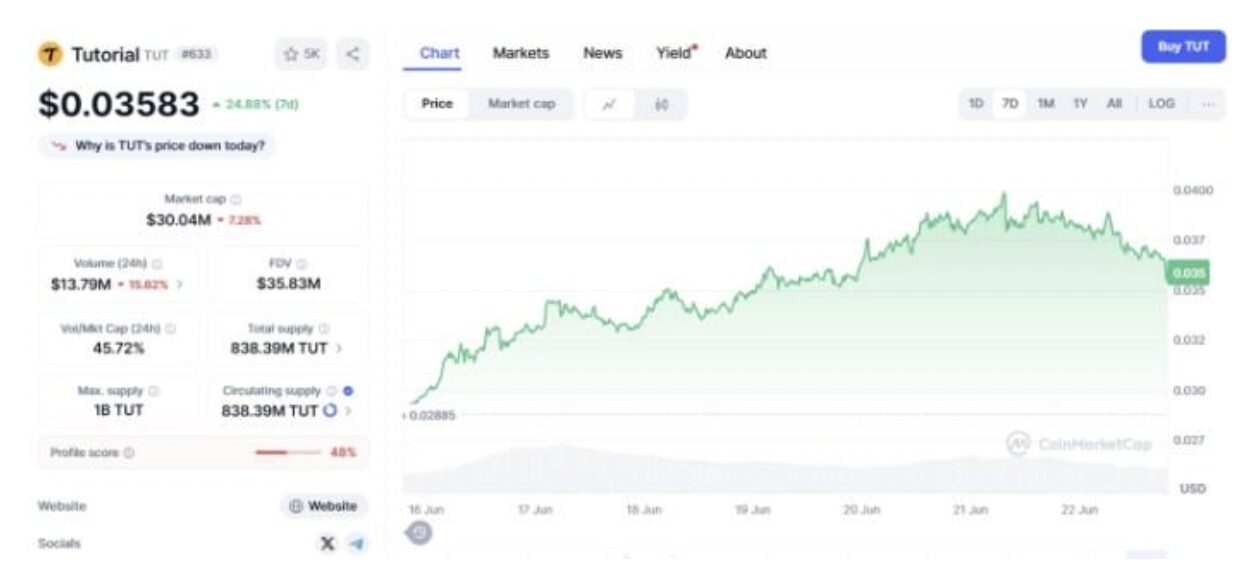This screenshot has height=570, width=1242.
Task: Switch to line chart icon
Action: pos(609,104)
